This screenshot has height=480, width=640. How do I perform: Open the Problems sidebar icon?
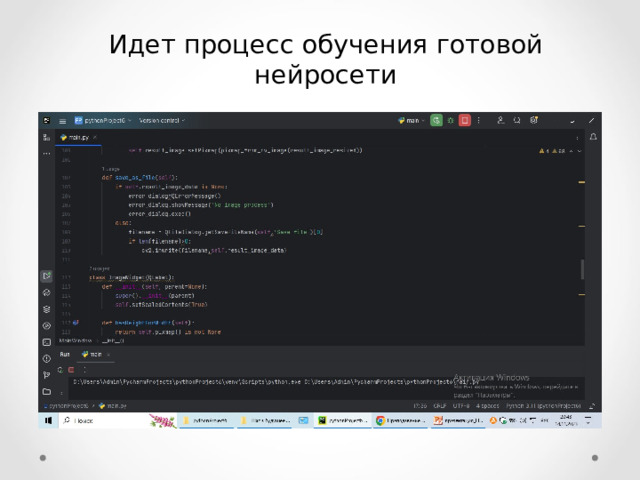click(x=47, y=359)
